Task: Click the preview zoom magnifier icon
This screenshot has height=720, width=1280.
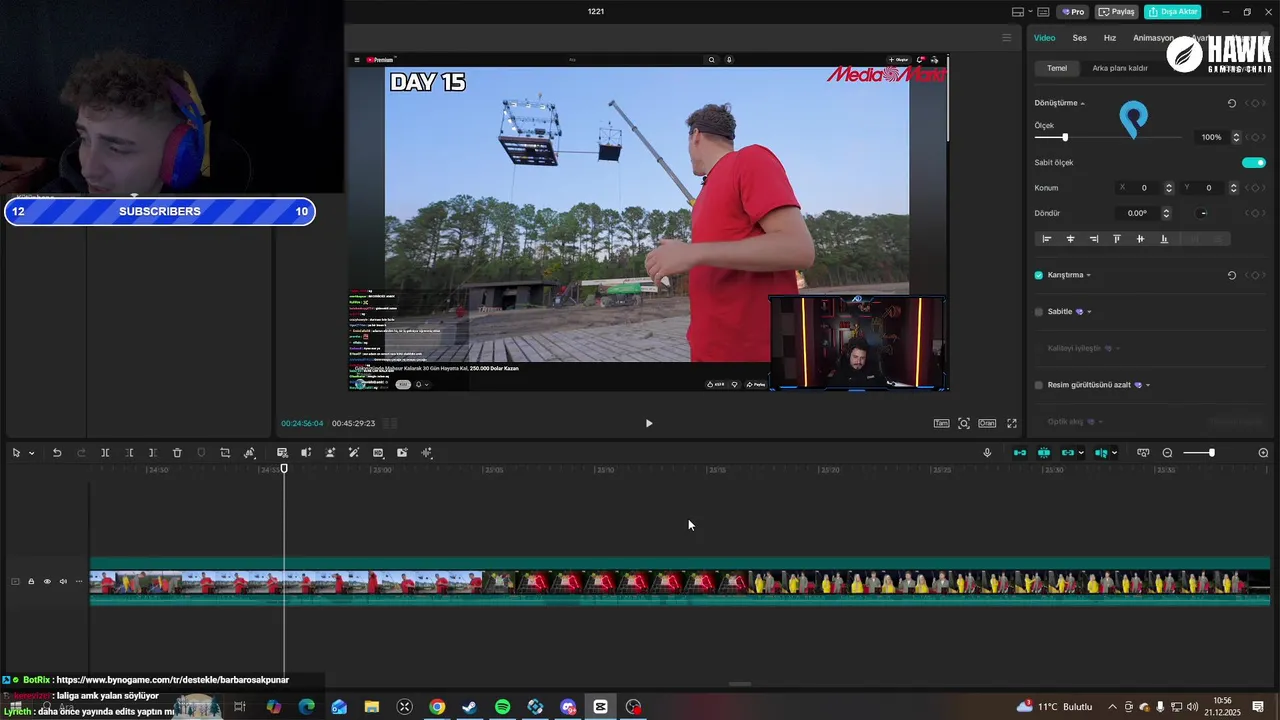Action: [964, 423]
